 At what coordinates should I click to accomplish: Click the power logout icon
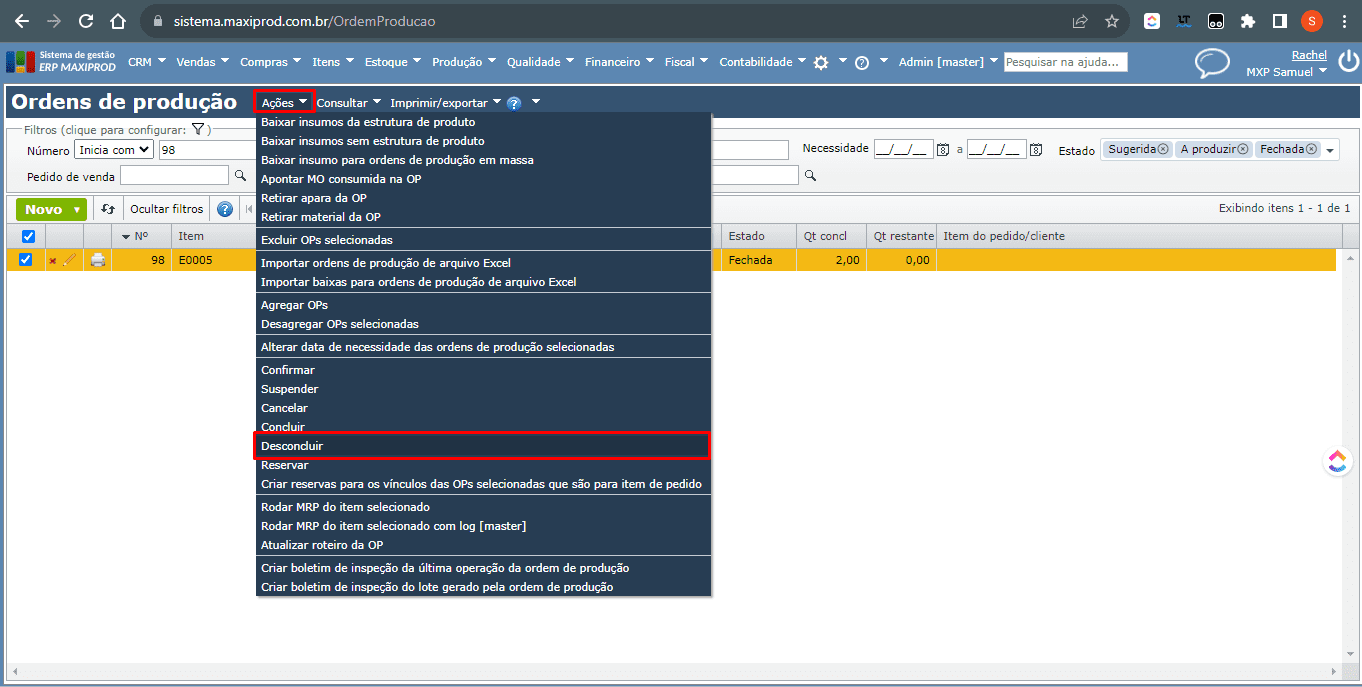pos(1348,62)
